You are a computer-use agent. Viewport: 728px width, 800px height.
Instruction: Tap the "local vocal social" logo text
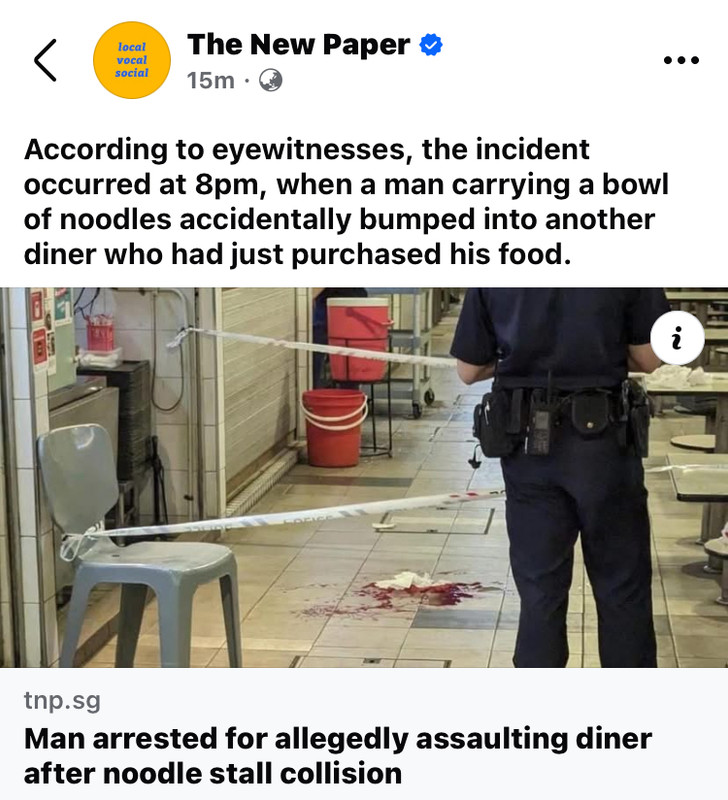point(132,60)
